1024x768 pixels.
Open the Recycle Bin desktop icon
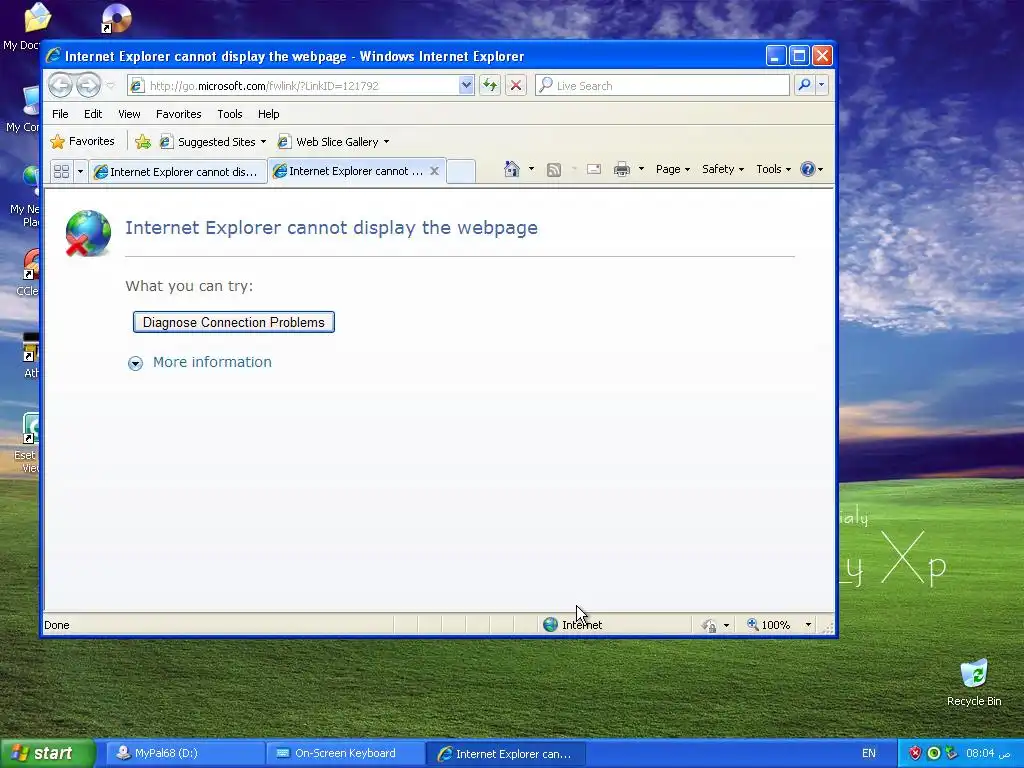click(x=974, y=682)
